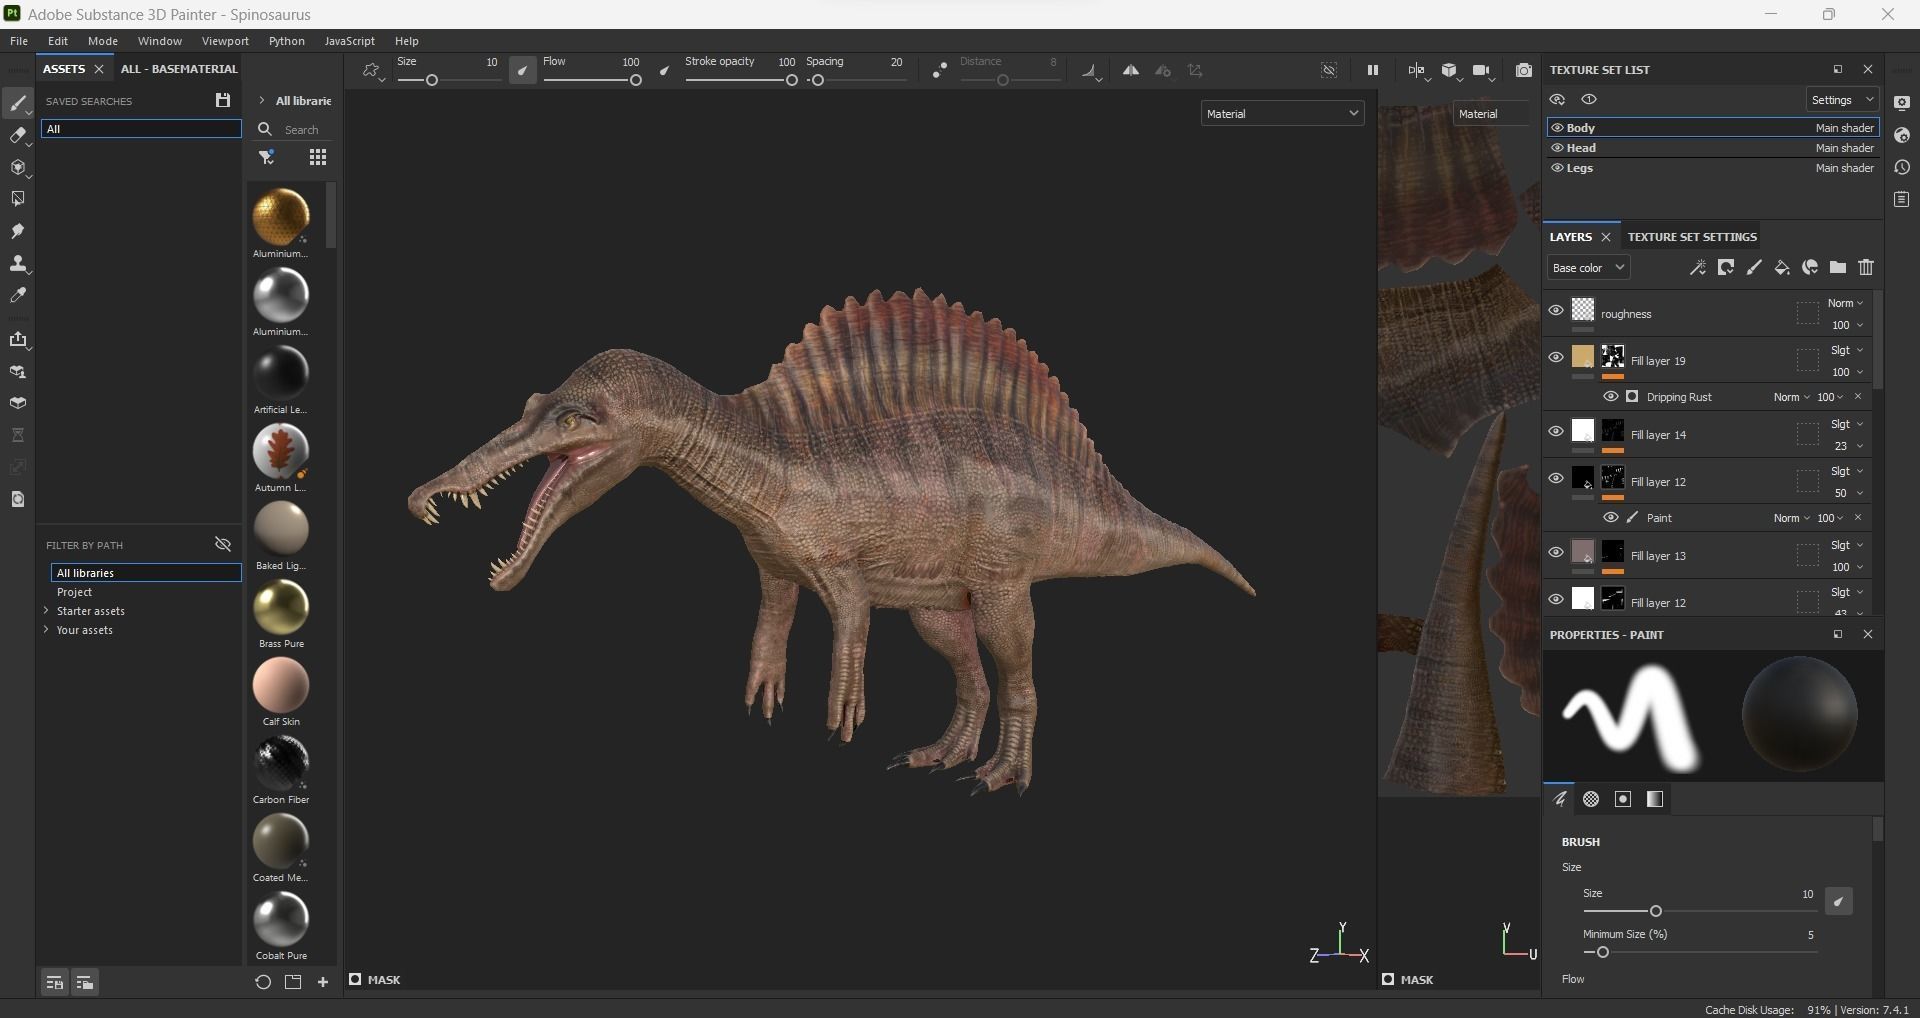1920x1018 pixels.
Task: Select the Clone stamp tool
Action: 18,264
